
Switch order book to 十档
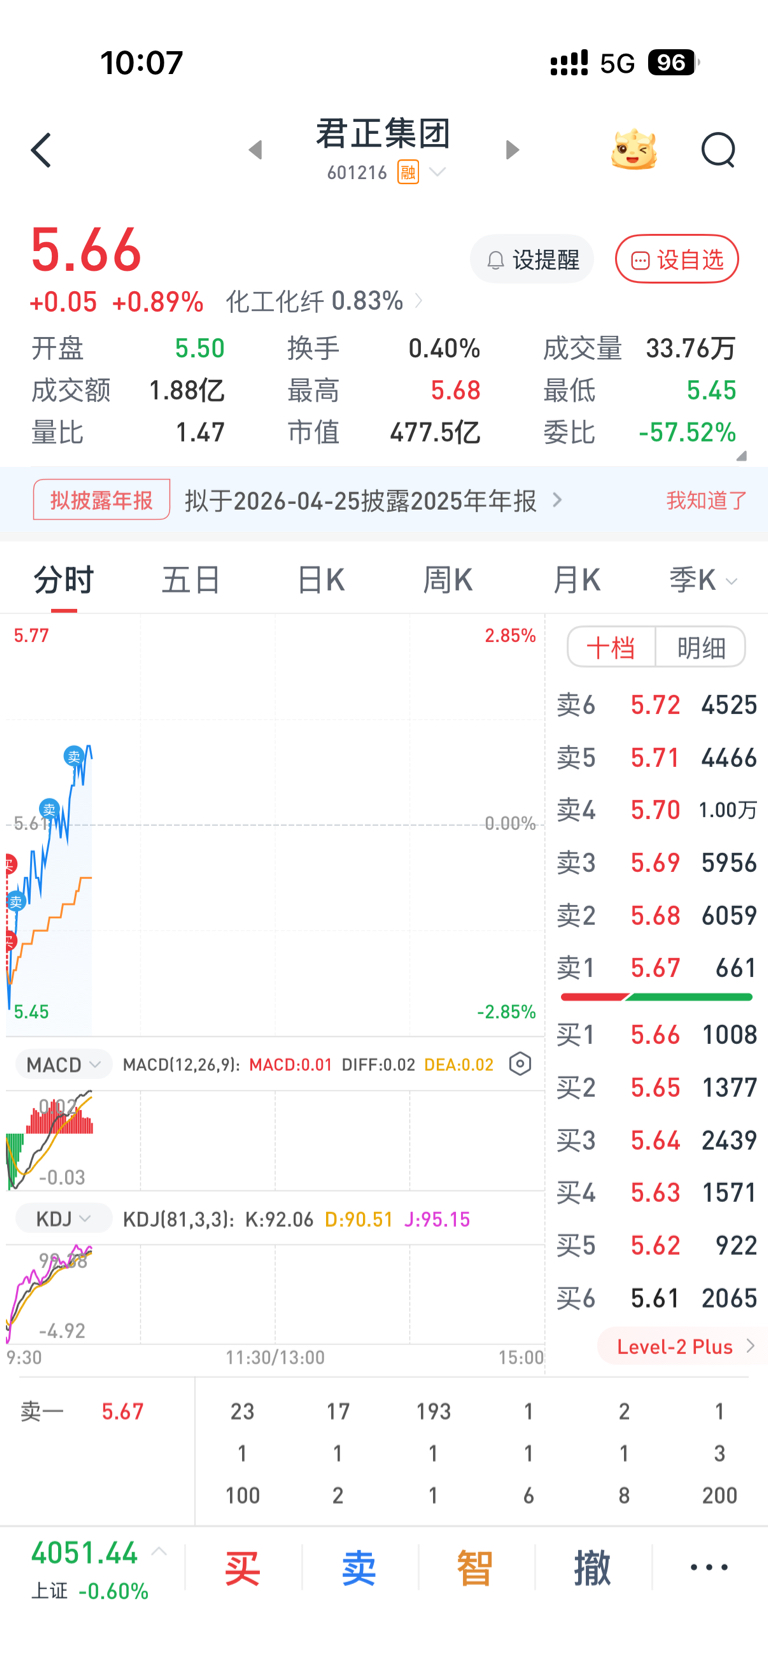coord(611,648)
